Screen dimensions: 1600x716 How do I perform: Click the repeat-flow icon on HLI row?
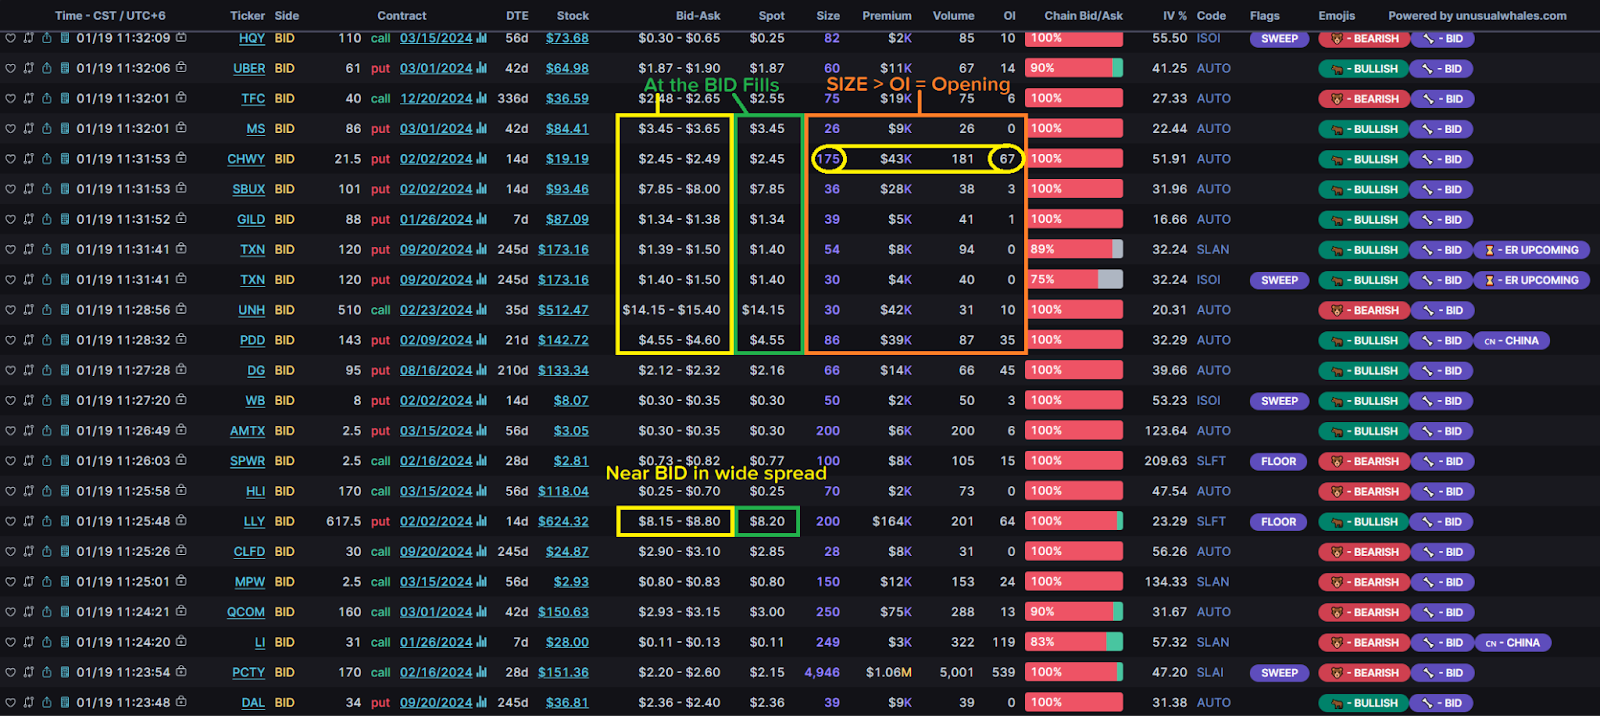click(x=28, y=491)
